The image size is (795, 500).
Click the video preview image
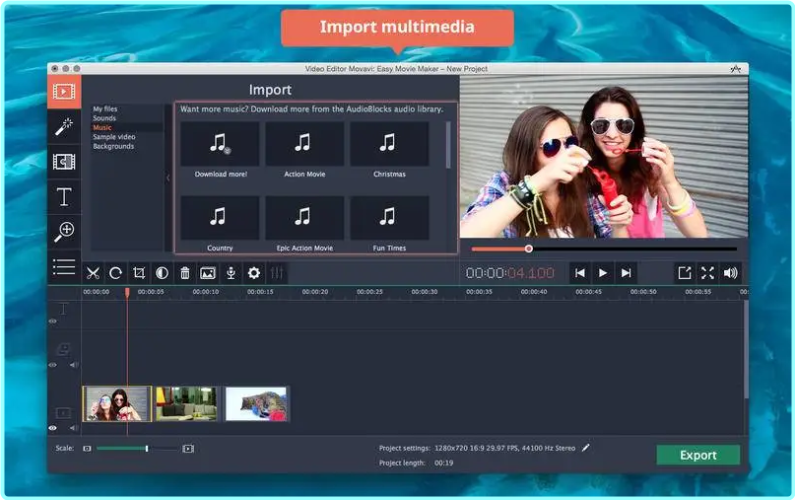click(x=603, y=157)
